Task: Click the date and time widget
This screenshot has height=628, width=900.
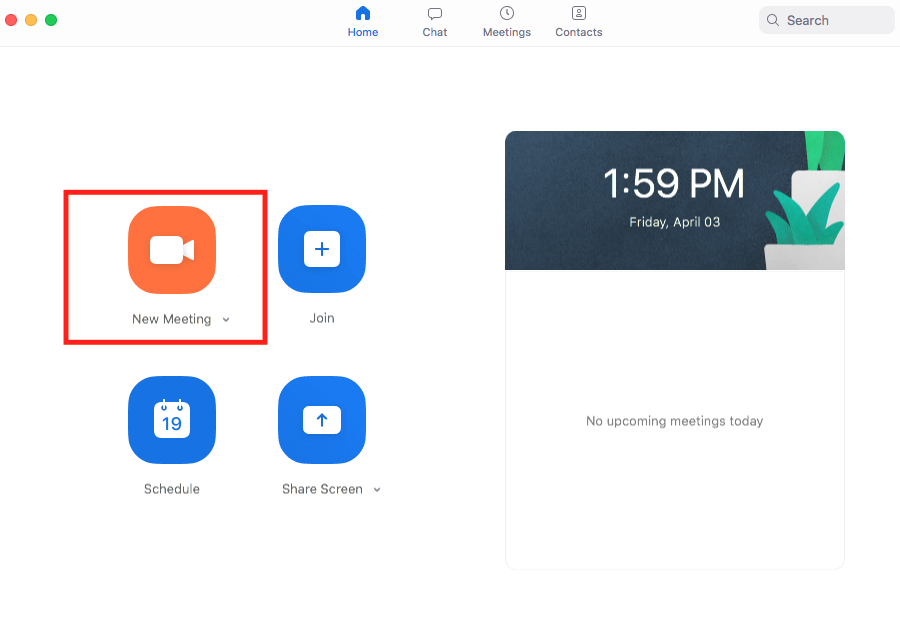Action: (675, 200)
